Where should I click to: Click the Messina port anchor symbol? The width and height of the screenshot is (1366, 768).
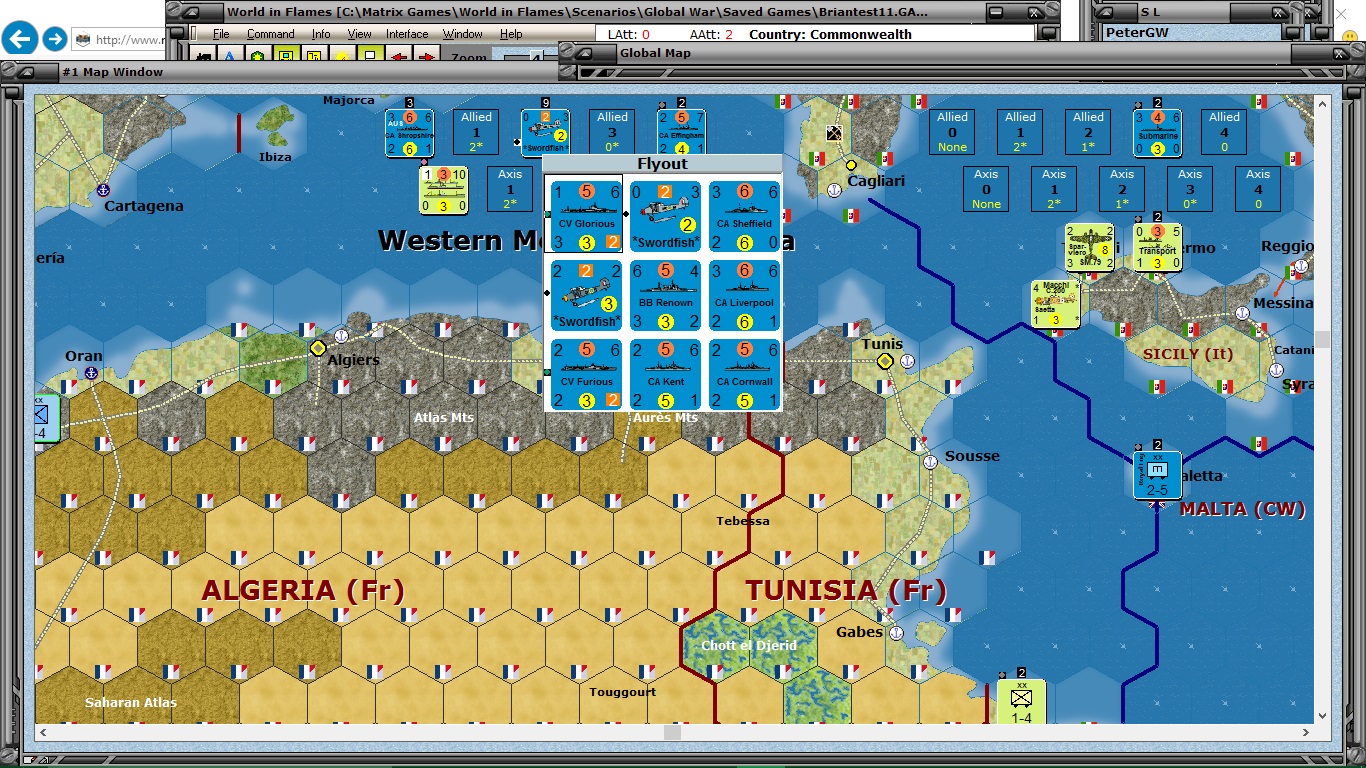[1242, 313]
